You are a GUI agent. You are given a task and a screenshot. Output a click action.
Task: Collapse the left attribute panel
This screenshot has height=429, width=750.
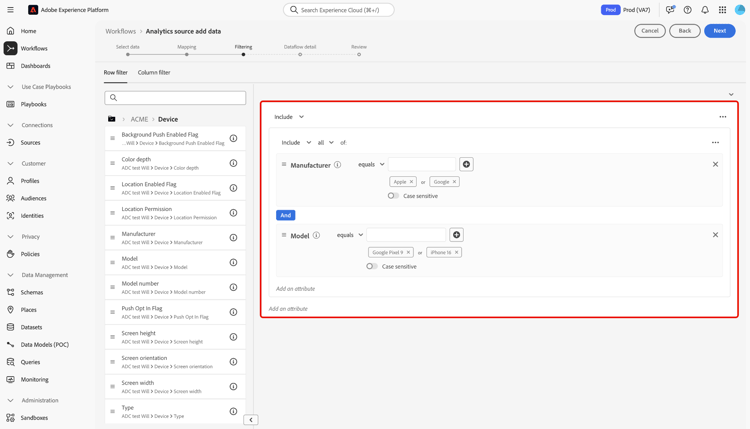[251, 420]
